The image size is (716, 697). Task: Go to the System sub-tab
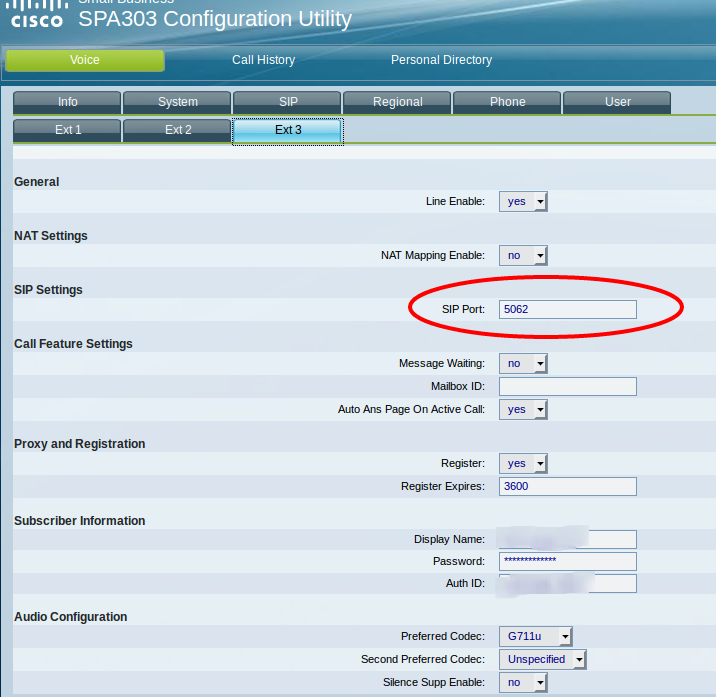coord(177,102)
